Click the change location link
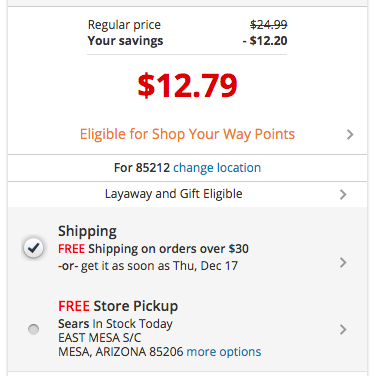Image resolution: width=379 pixels, height=376 pixels. pos(217,168)
